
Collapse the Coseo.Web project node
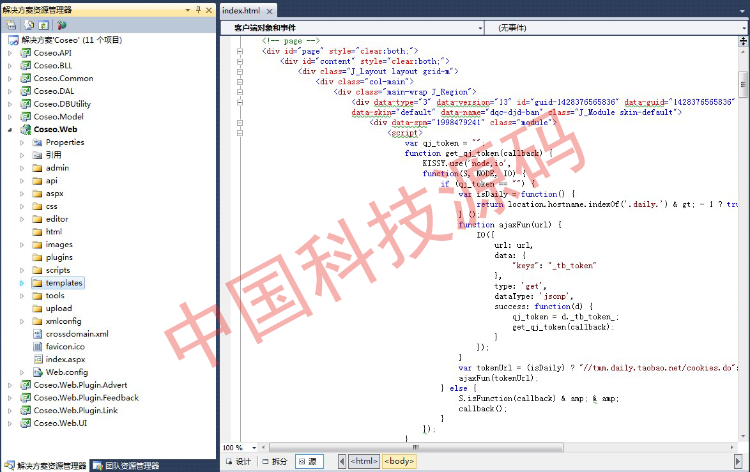point(10,130)
